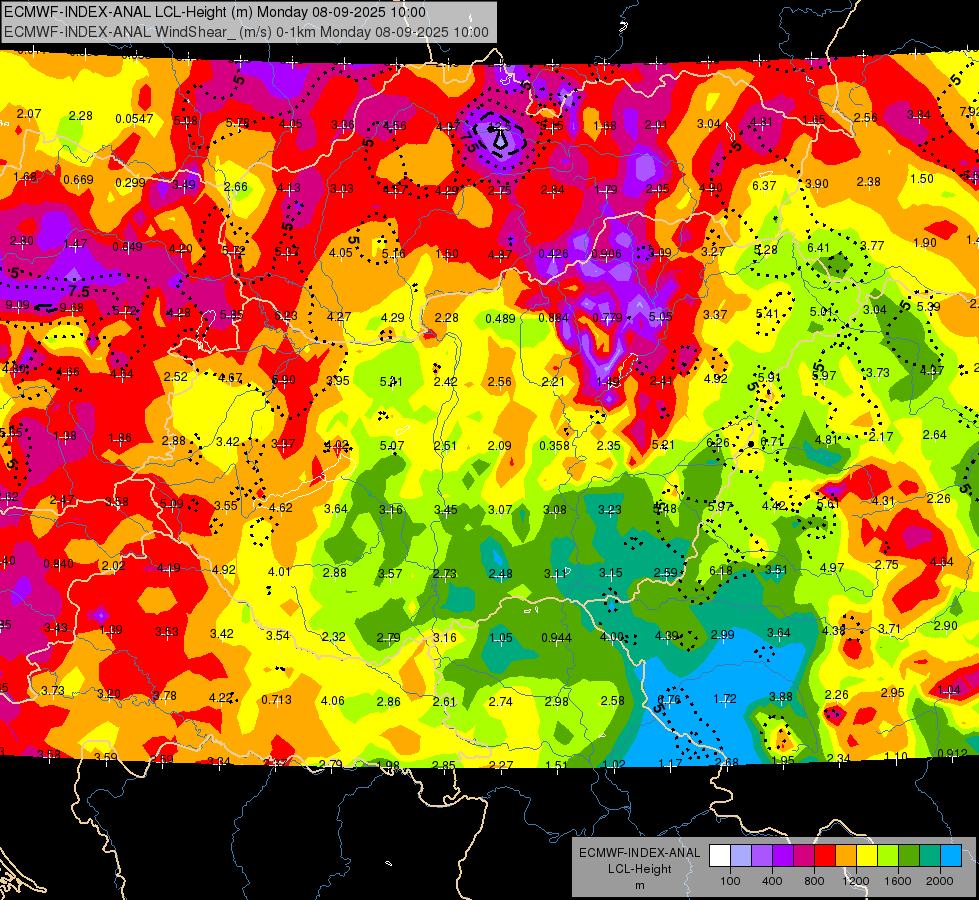Click the red legend swatch
This screenshot has width=979, height=900.
pos(825,856)
